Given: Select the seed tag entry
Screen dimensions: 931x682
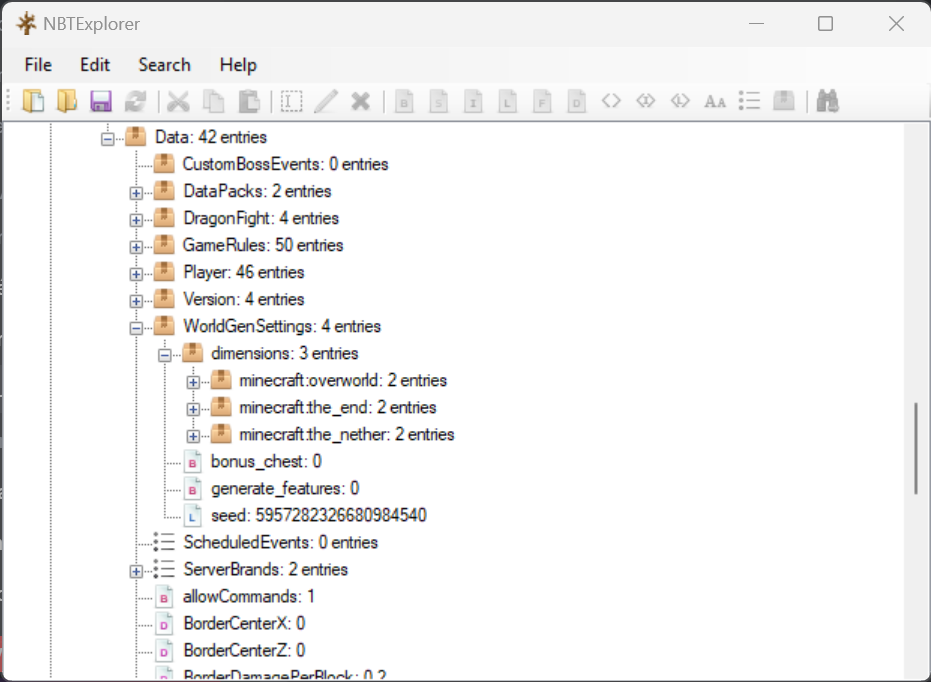Looking at the screenshot, I should click(318, 516).
